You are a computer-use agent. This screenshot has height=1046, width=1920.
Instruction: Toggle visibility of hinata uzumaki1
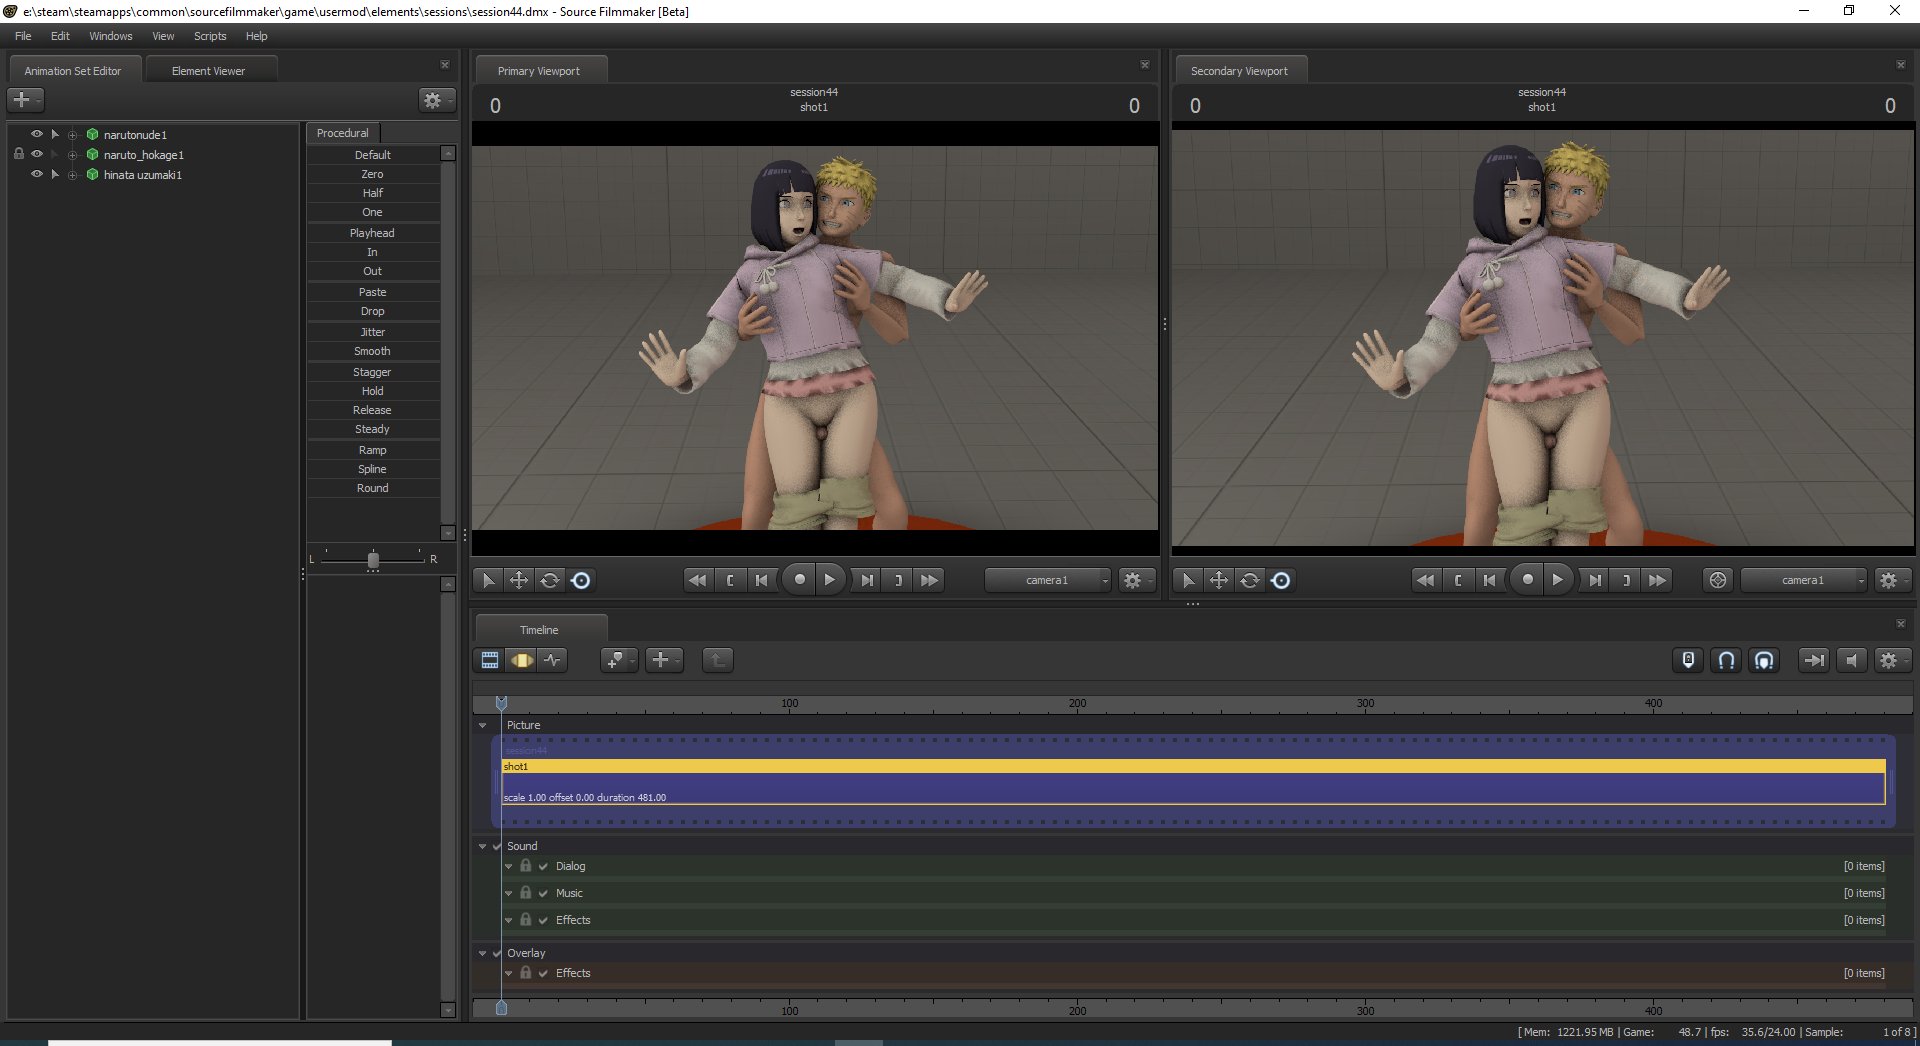(x=37, y=174)
